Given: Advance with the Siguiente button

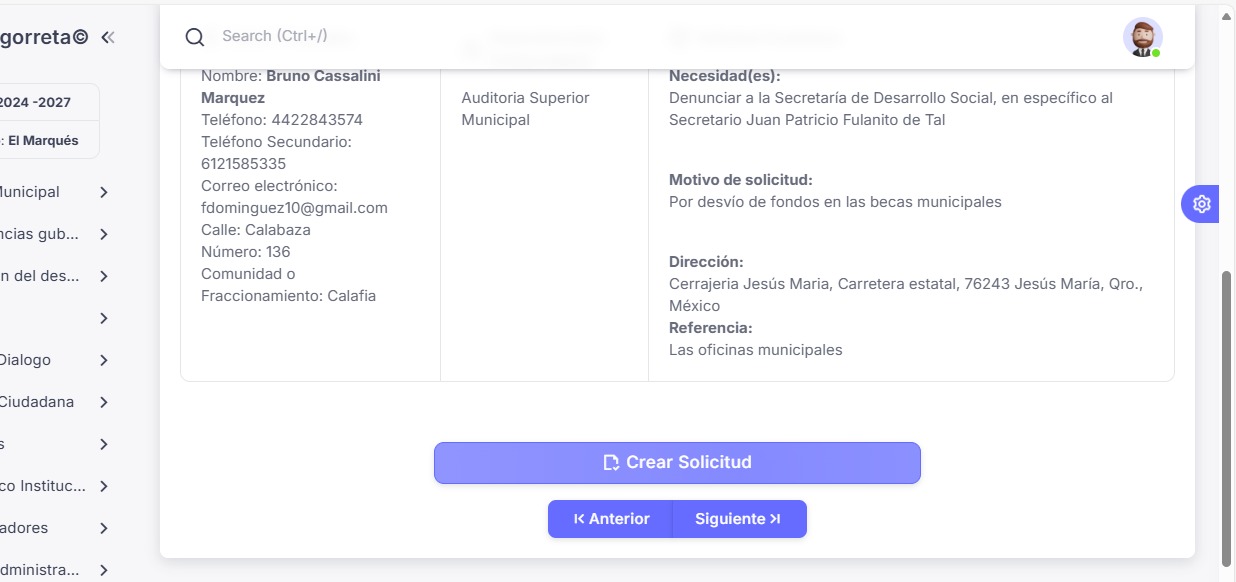Looking at the screenshot, I should [x=738, y=519].
